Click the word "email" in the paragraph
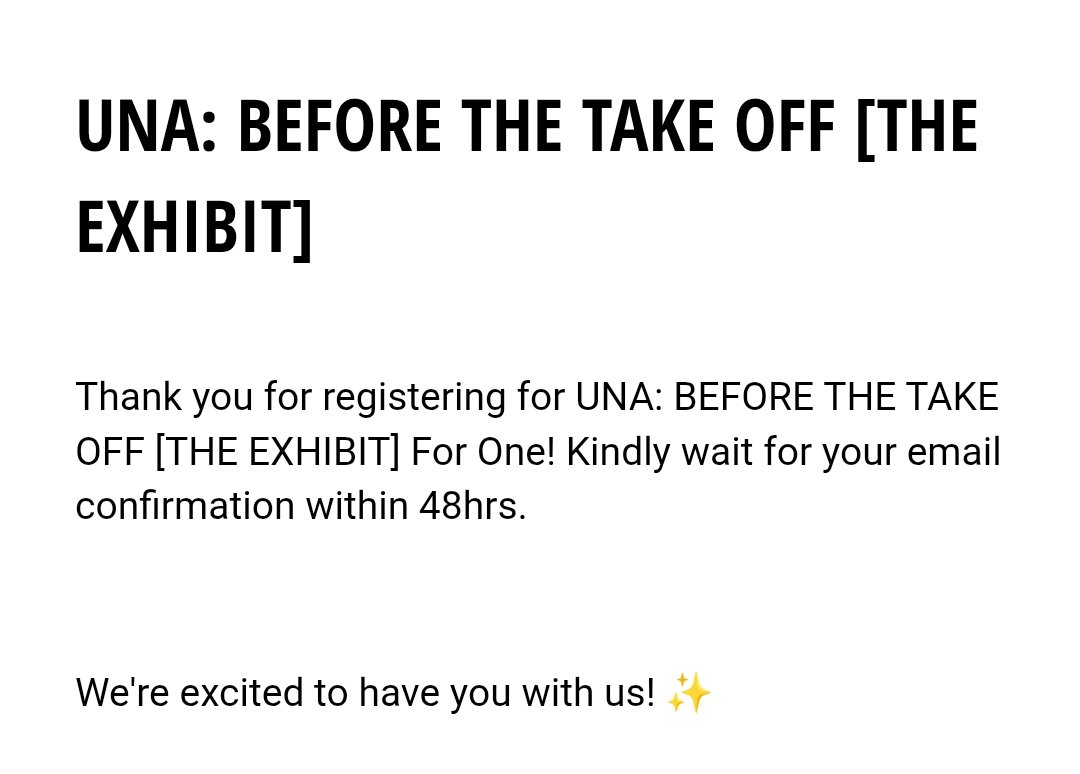1080x774 pixels. click(x=953, y=452)
